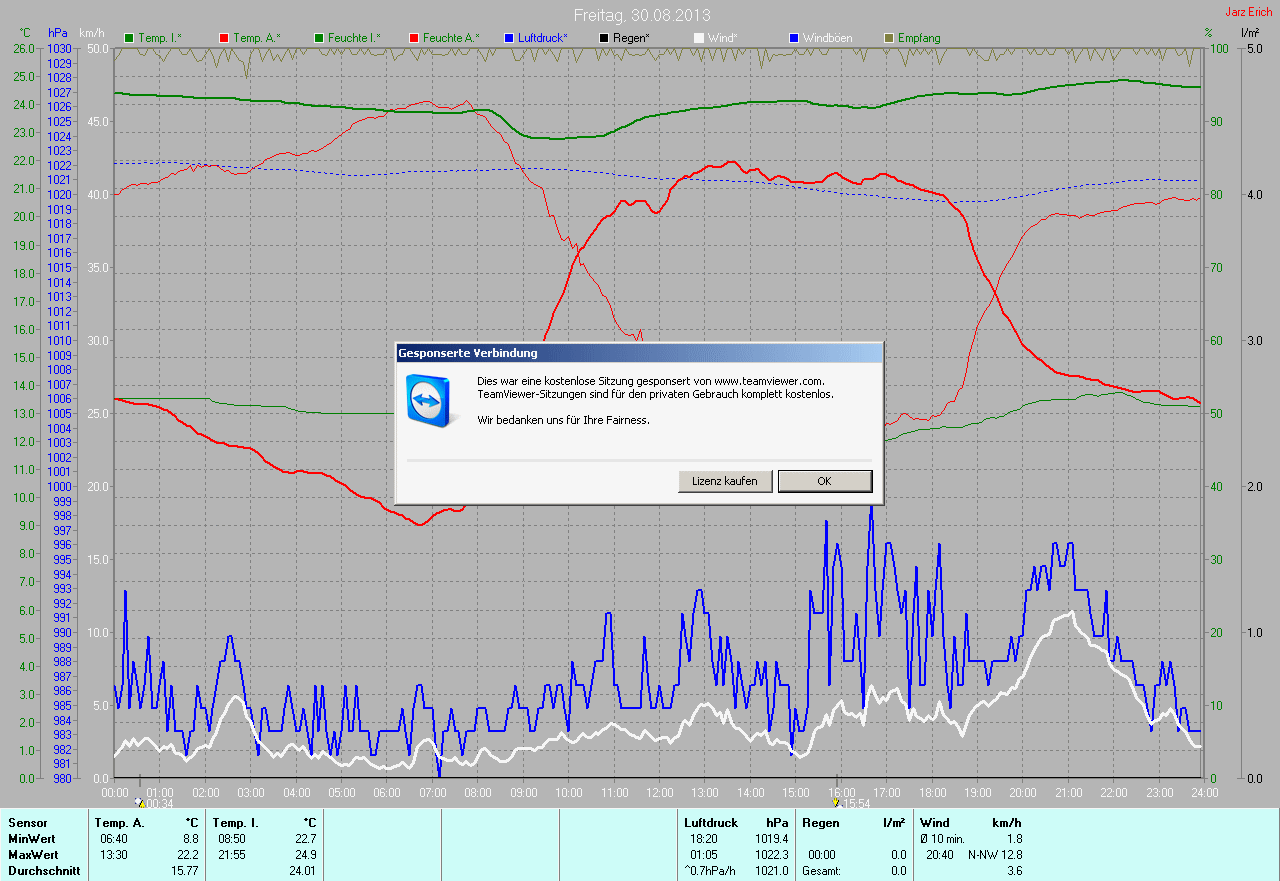Click the red Temp. A. legend square

[224, 38]
